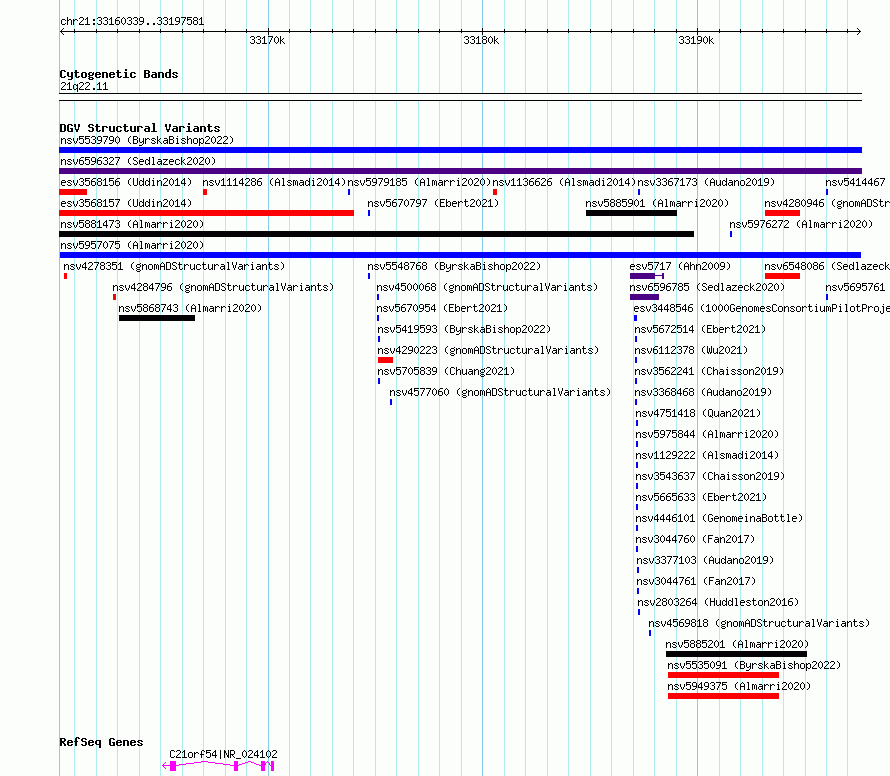Open variant label nsv5539790 (ByrskaBishop2022)
The width and height of the screenshot is (890, 776).
(147, 140)
